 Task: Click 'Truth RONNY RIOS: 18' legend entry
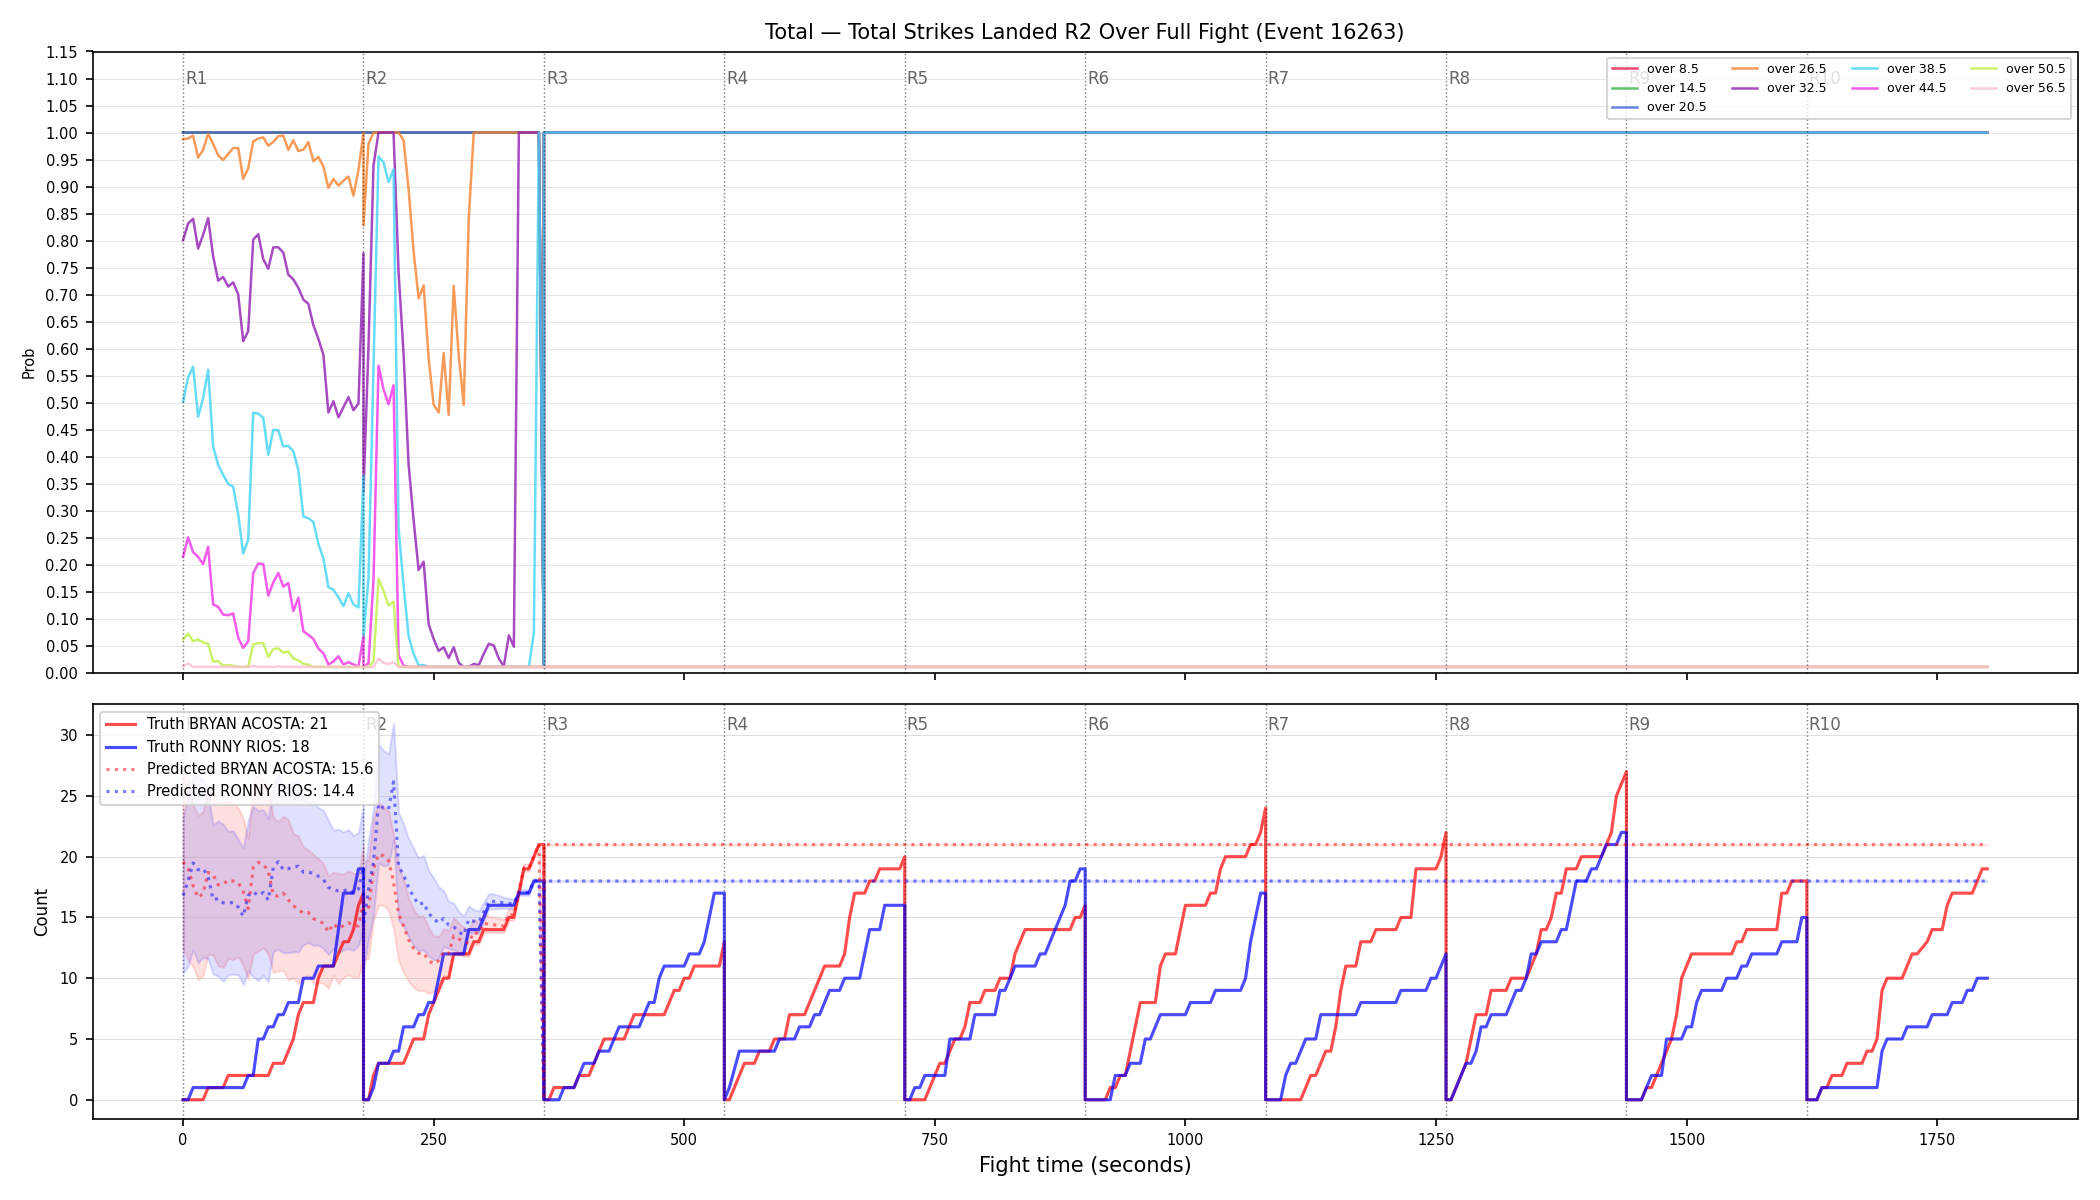pyautogui.click(x=208, y=747)
